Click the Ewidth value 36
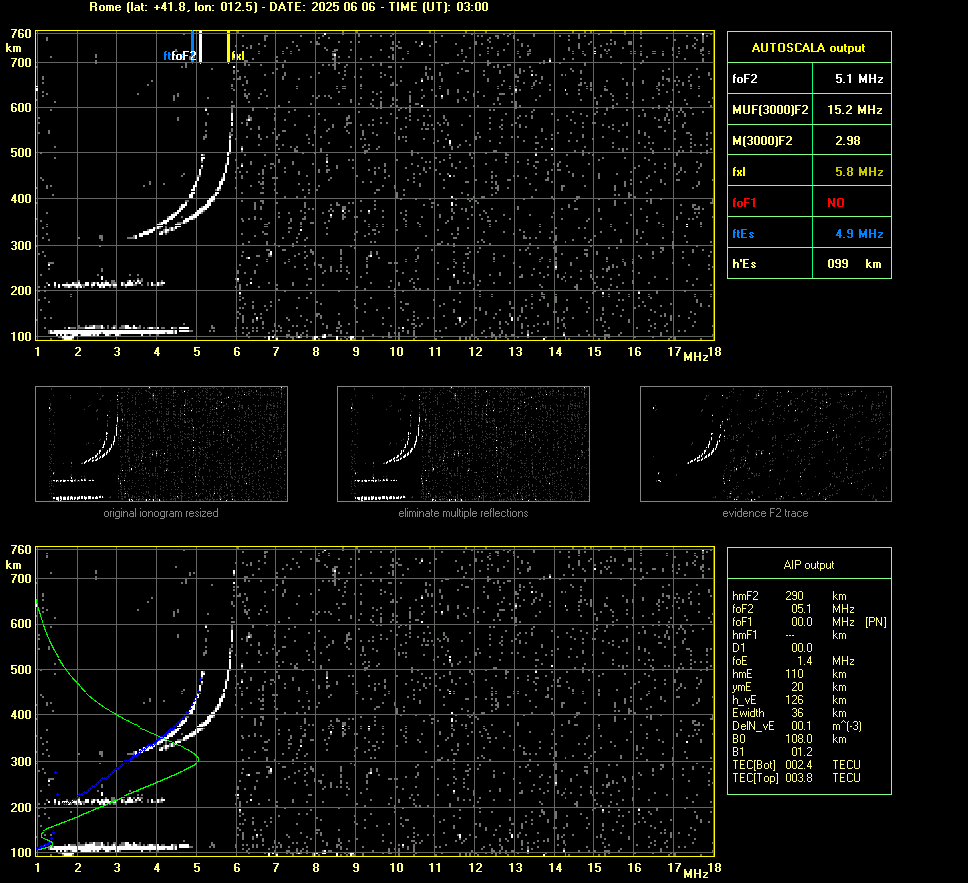The width and height of the screenshot is (968, 883). 798,713
